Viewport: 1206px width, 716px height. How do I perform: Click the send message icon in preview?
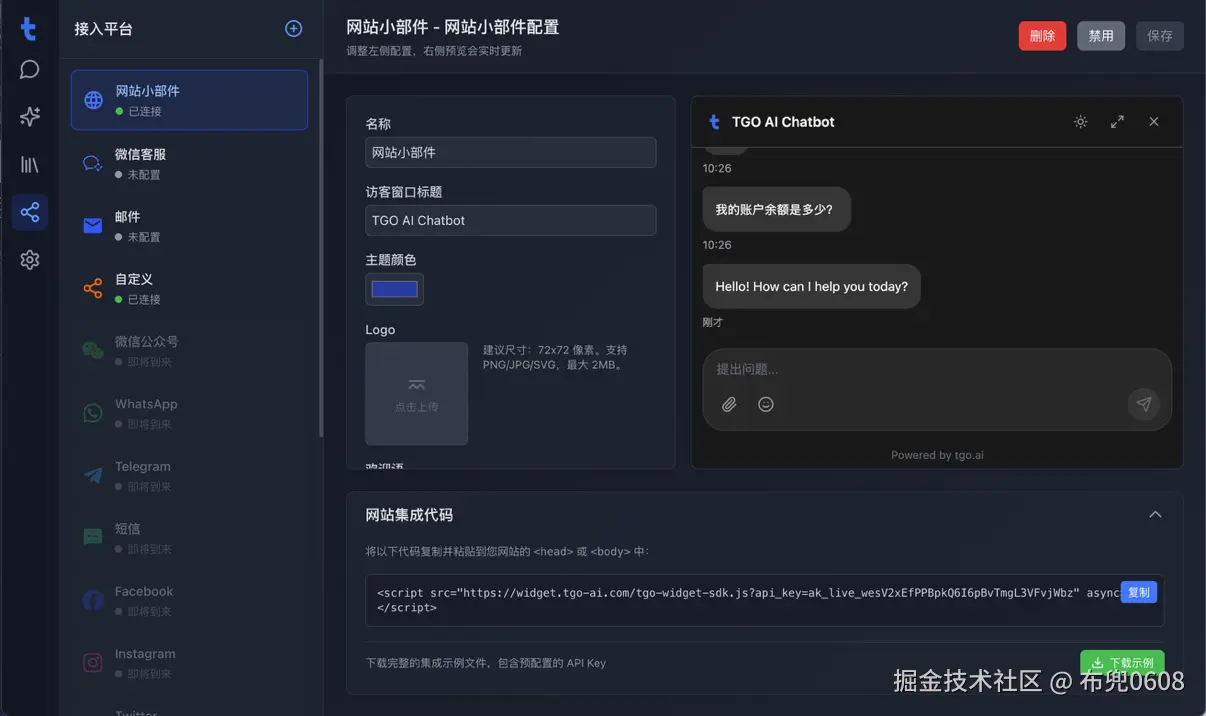[x=1144, y=404]
